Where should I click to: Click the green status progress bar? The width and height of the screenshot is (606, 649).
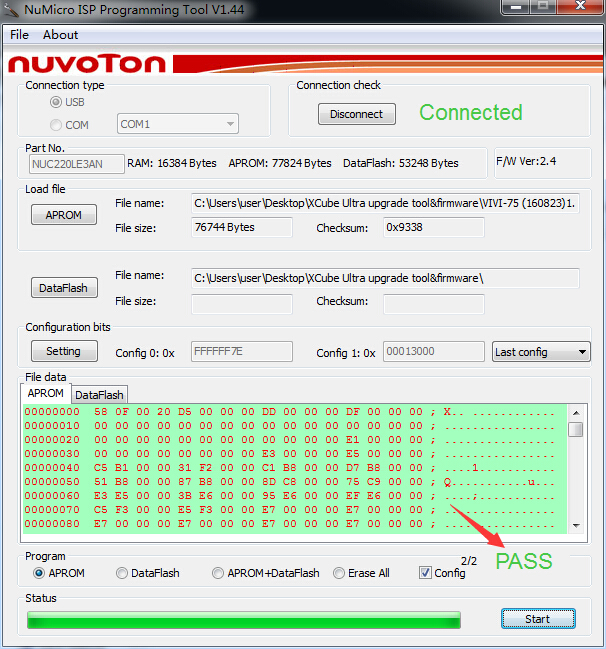[244, 620]
